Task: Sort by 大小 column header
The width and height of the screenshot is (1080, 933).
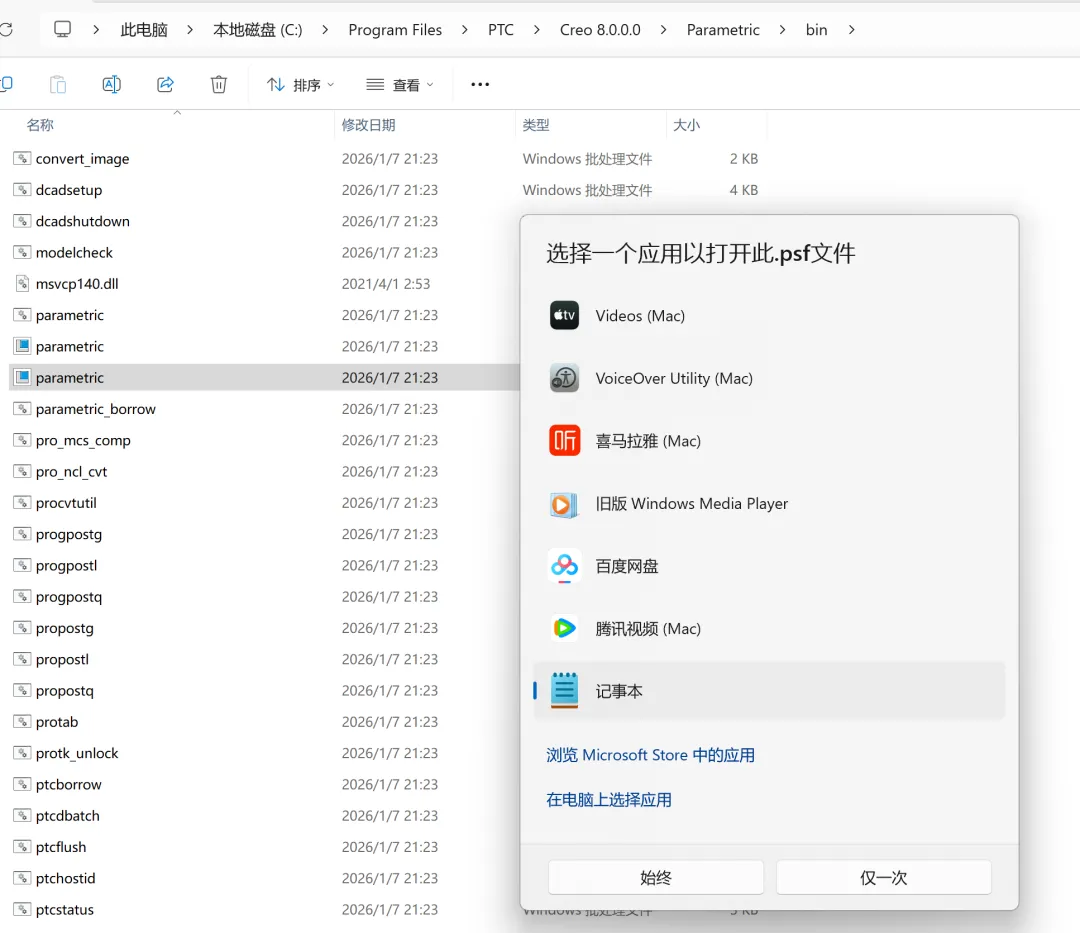Action: (x=687, y=125)
